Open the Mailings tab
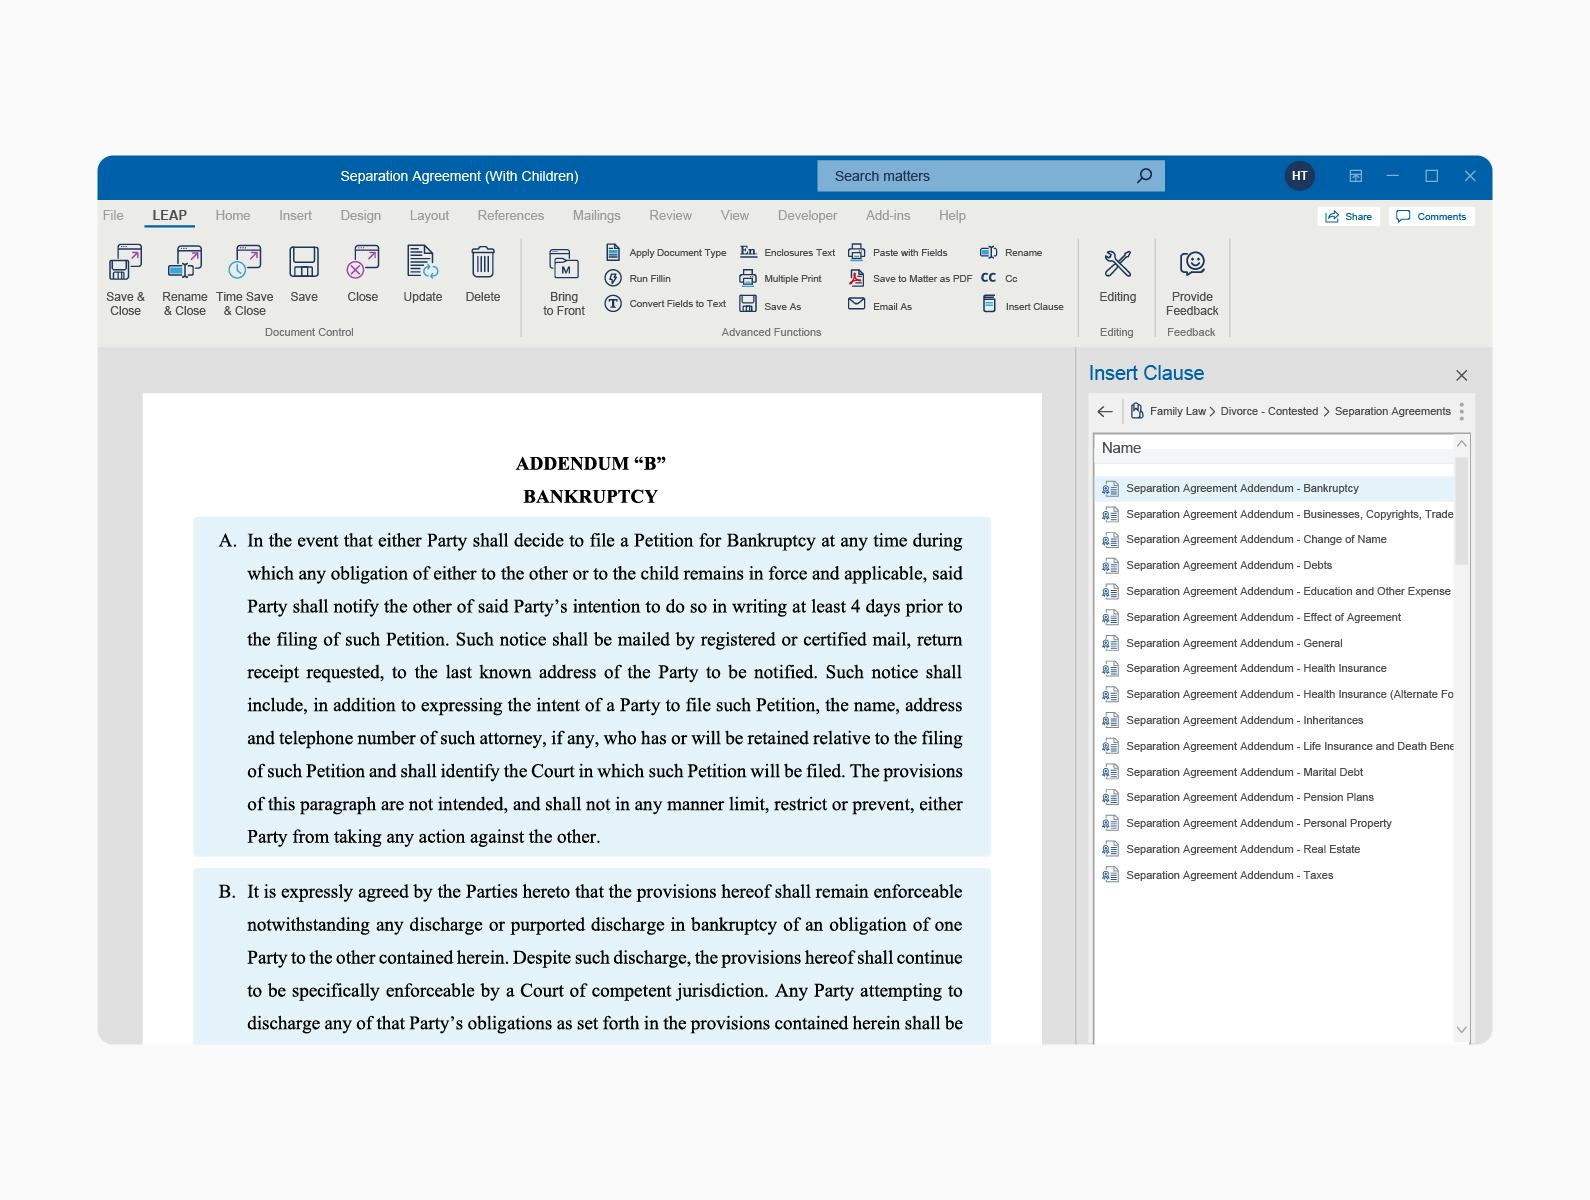The image size is (1590, 1200). point(596,215)
